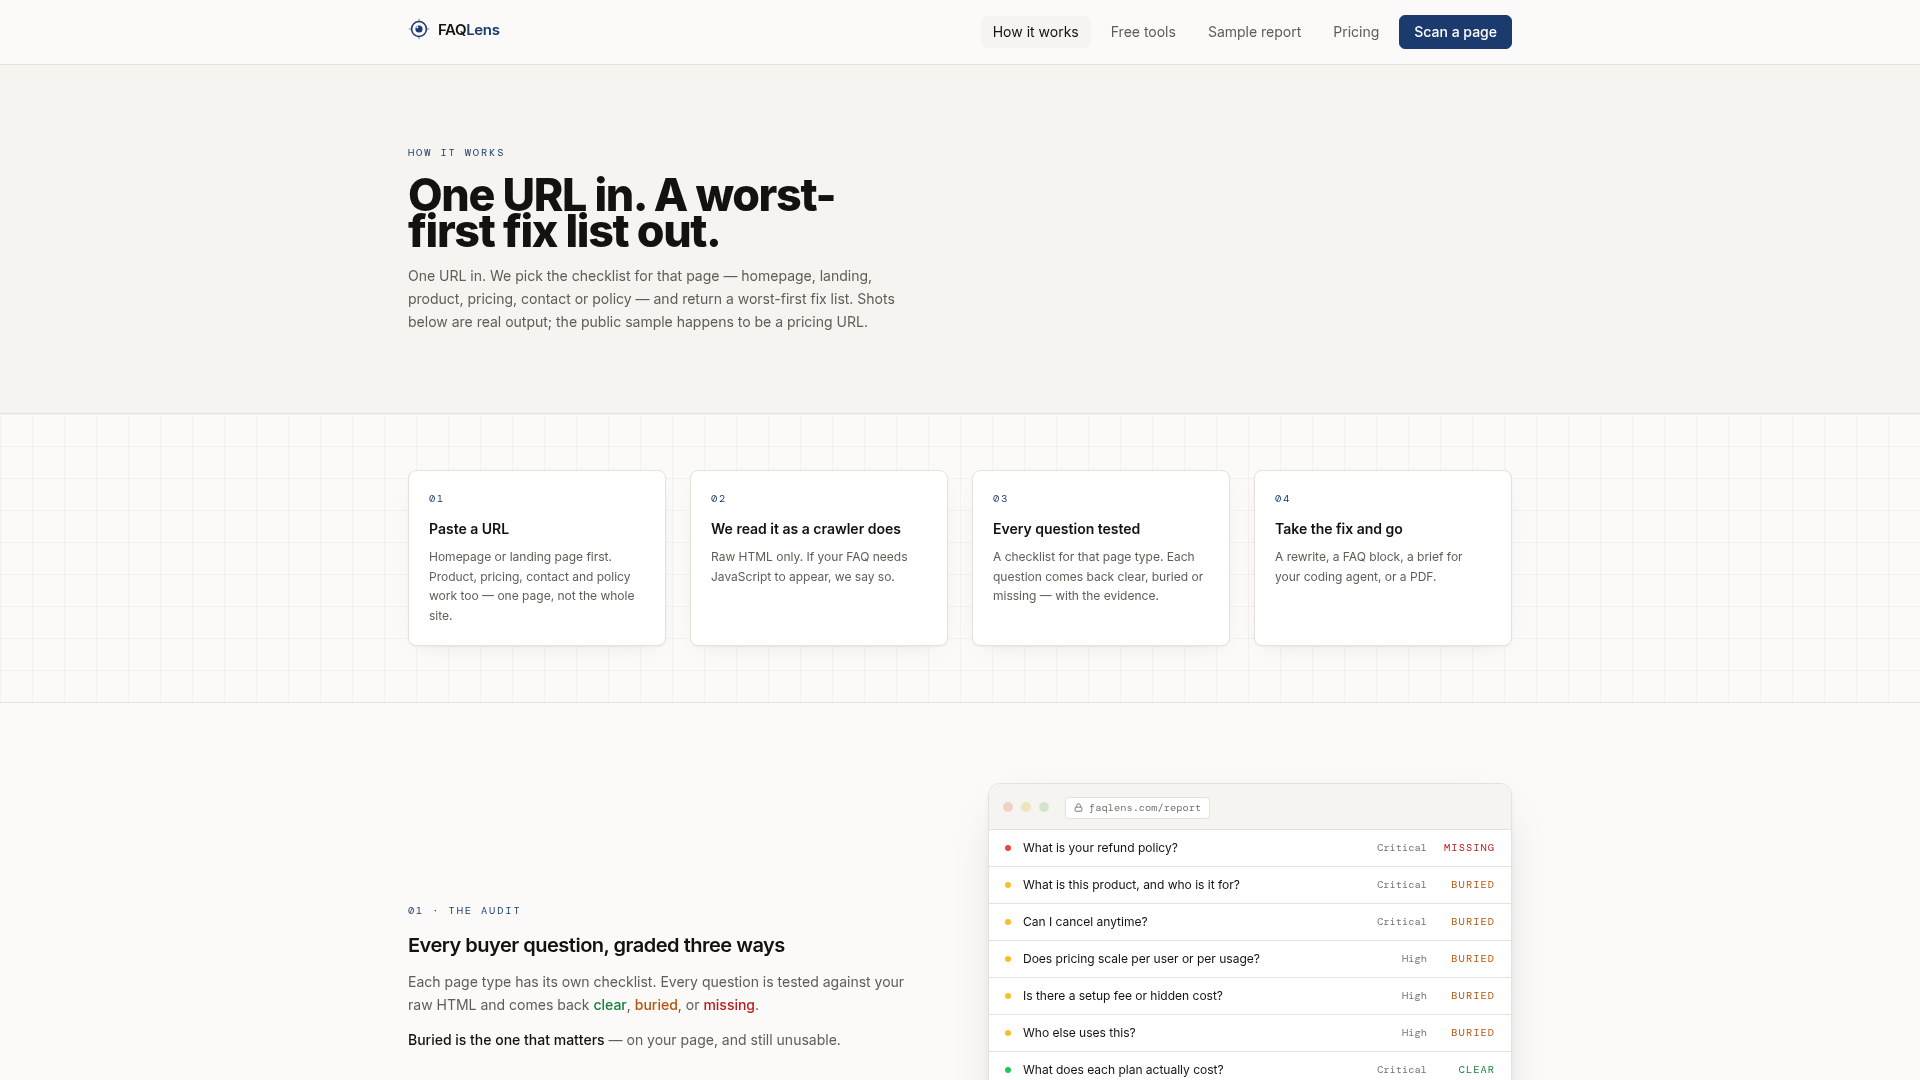The image size is (1920, 1080).
Task: Select the 'Can I cancel anytime?' row
Action: pos(1250,922)
